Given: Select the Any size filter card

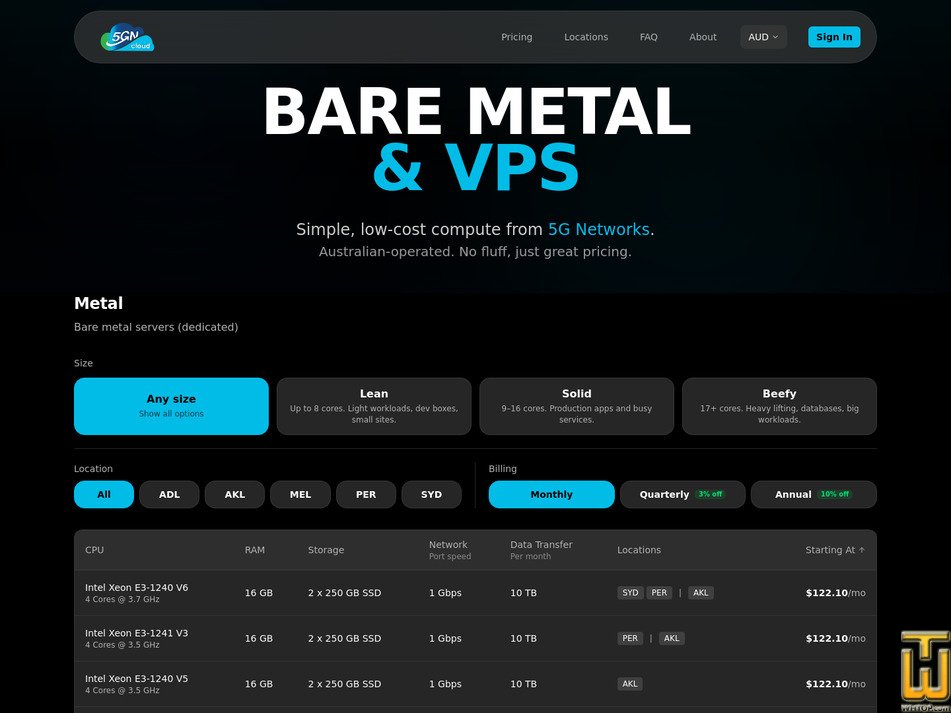Looking at the screenshot, I should point(171,406).
